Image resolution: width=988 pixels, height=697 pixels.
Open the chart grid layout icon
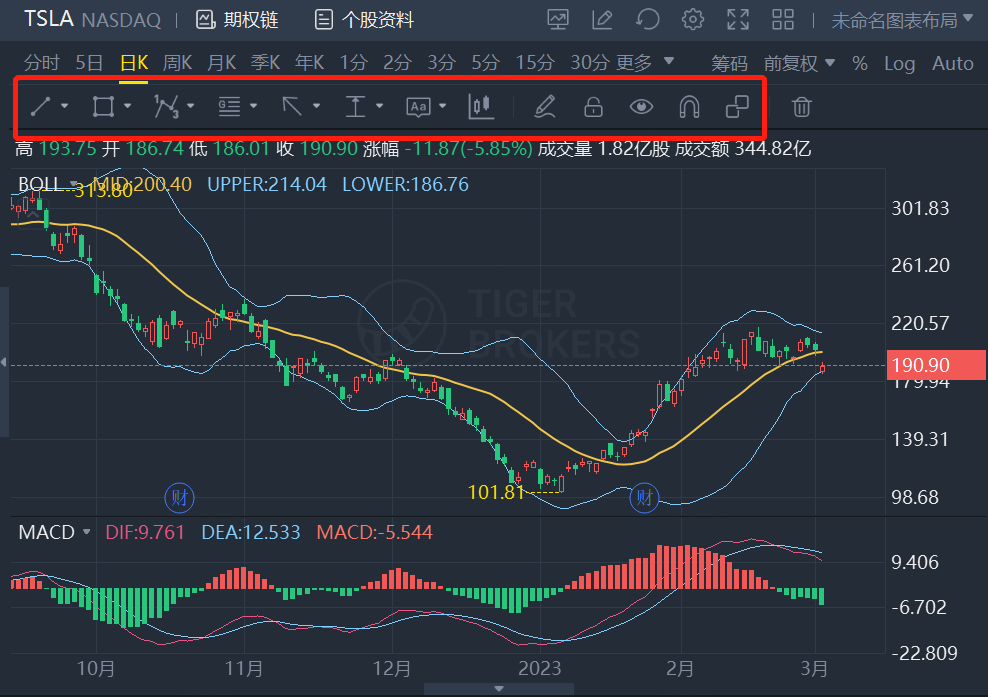[x=783, y=20]
